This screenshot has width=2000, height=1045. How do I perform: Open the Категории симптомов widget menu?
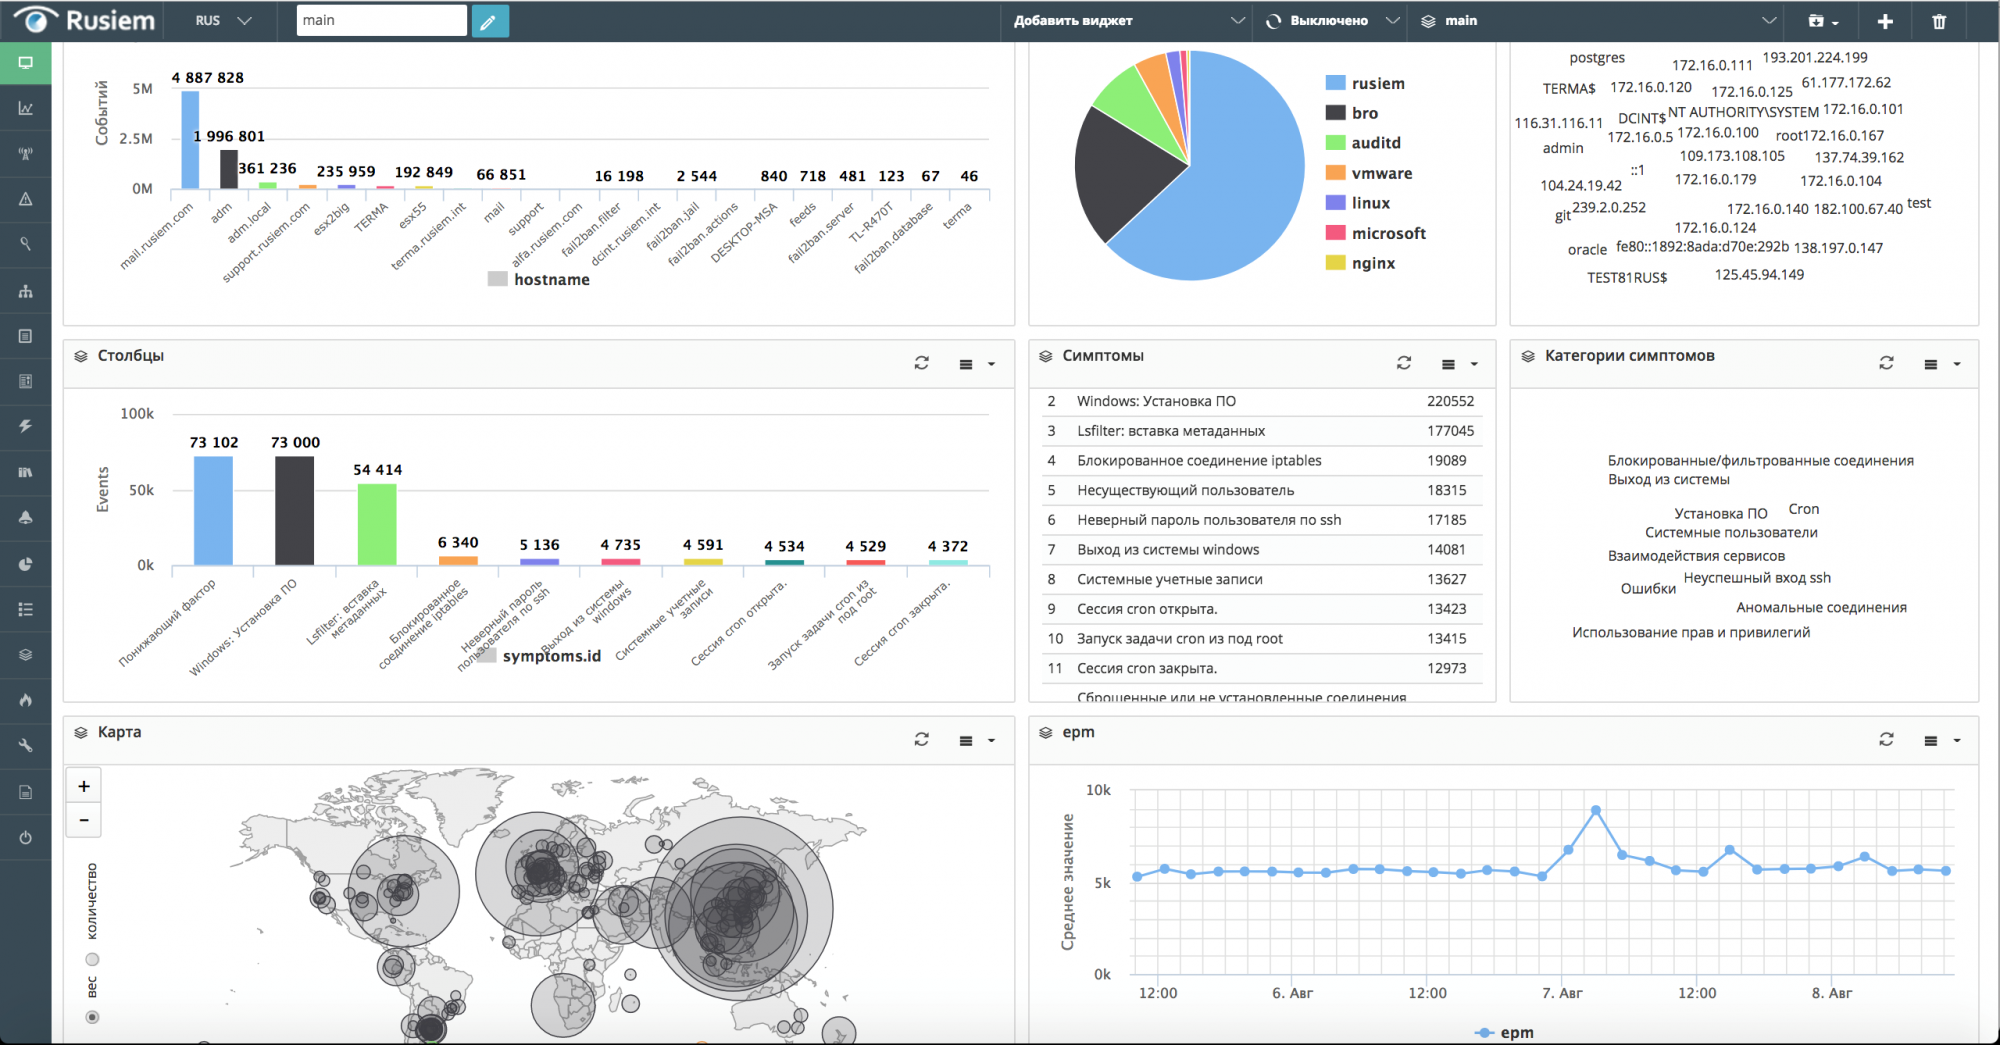tap(1942, 364)
